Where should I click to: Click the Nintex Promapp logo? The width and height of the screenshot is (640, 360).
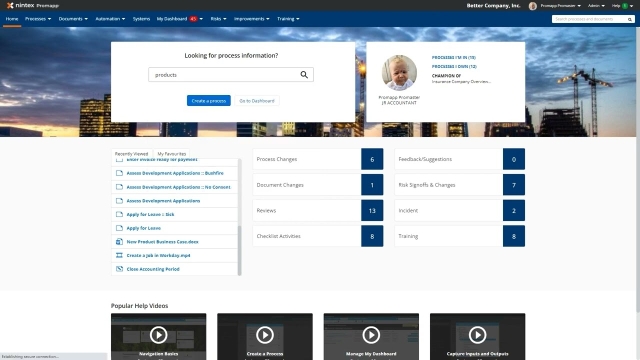(33, 5)
